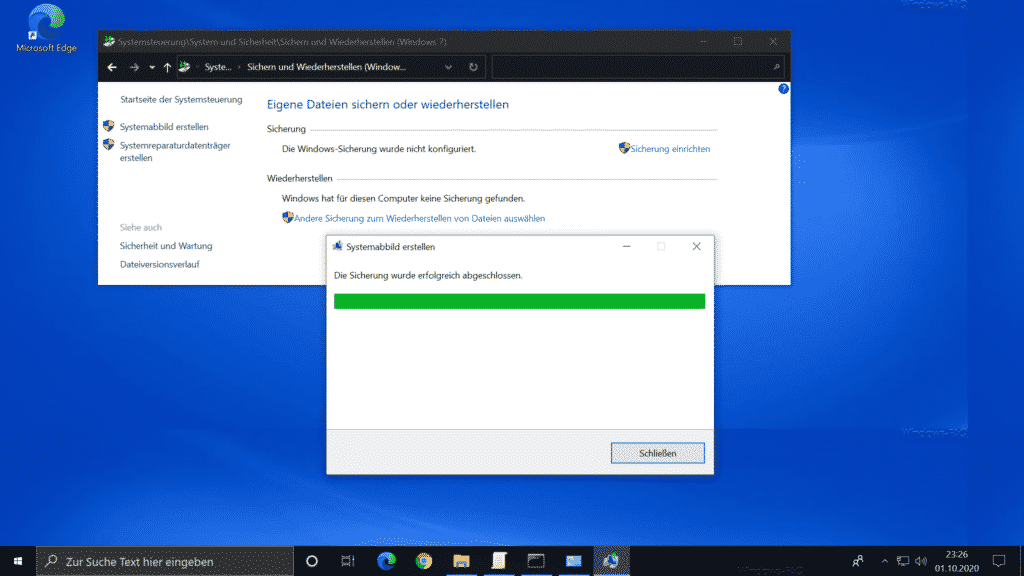Open Sicherheit und Wartung link

pos(166,246)
